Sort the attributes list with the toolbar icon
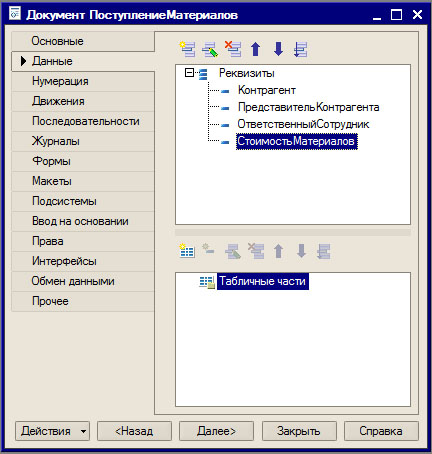Viewport: 432px width, 454px height. [300, 49]
